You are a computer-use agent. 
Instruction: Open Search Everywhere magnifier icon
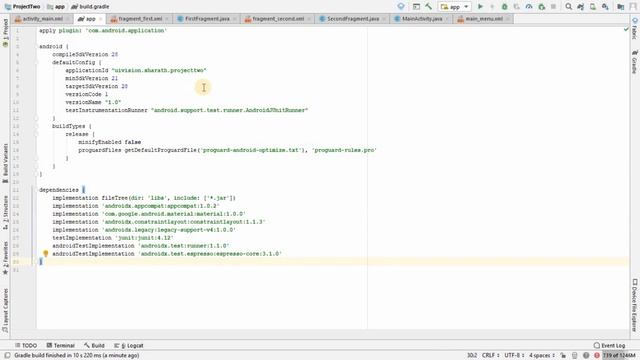(x=569, y=7)
